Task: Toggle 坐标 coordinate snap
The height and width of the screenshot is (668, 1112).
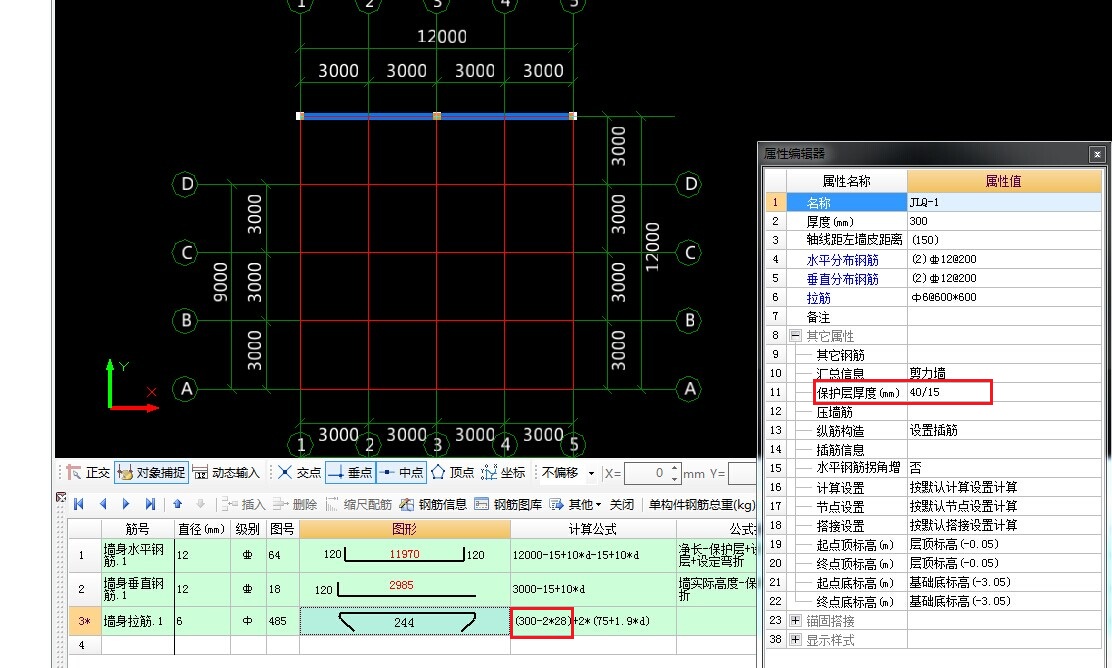Action: 503,472
